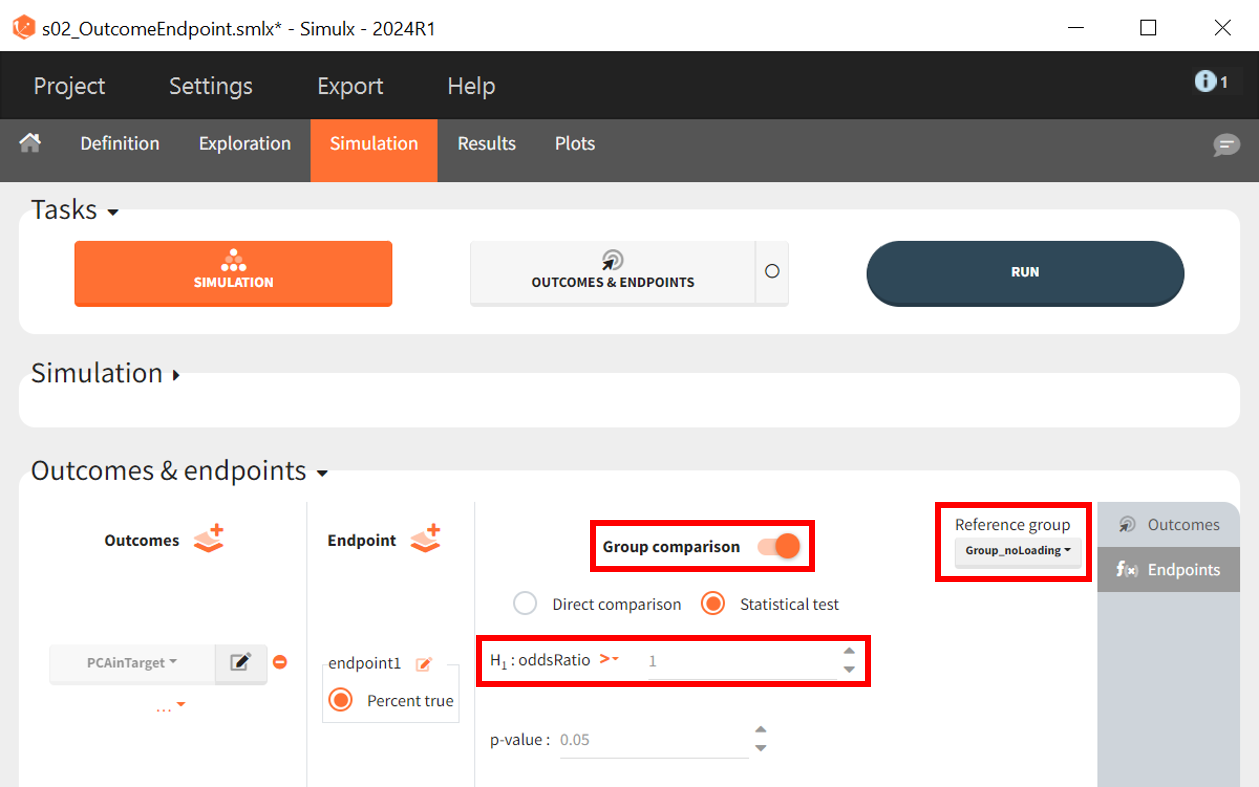
Task: Click the p-value input field
Action: (652, 741)
